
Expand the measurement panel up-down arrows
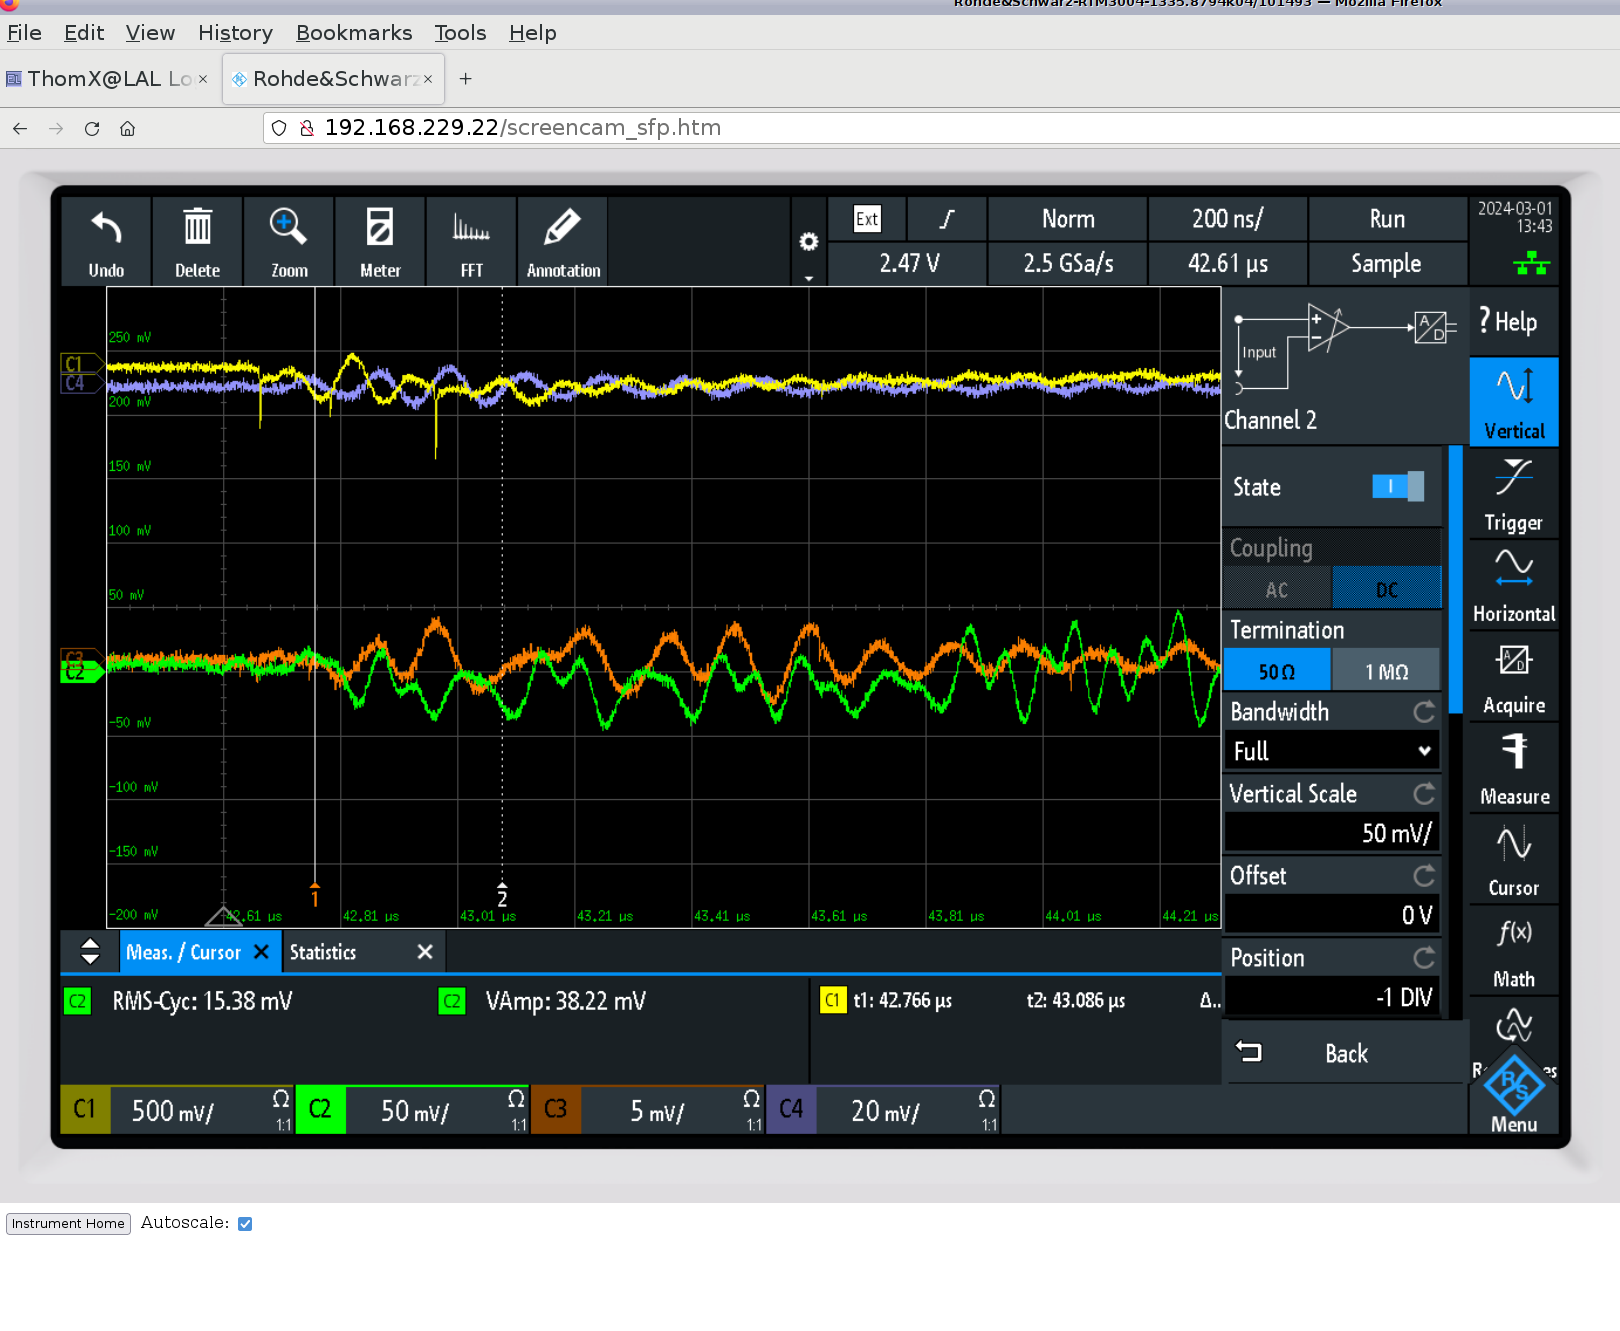(90, 951)
